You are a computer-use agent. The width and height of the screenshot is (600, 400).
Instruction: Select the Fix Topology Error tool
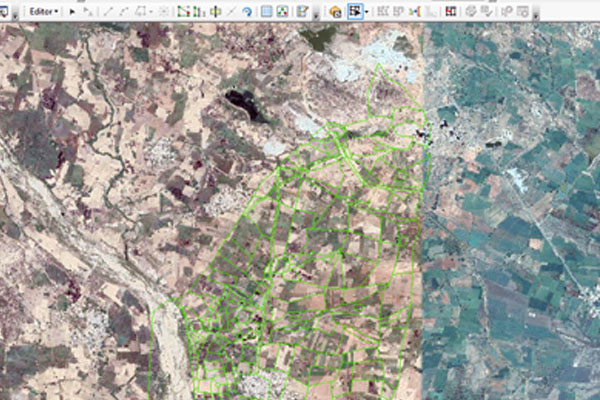pyautogui.click(x=507, y=11)
